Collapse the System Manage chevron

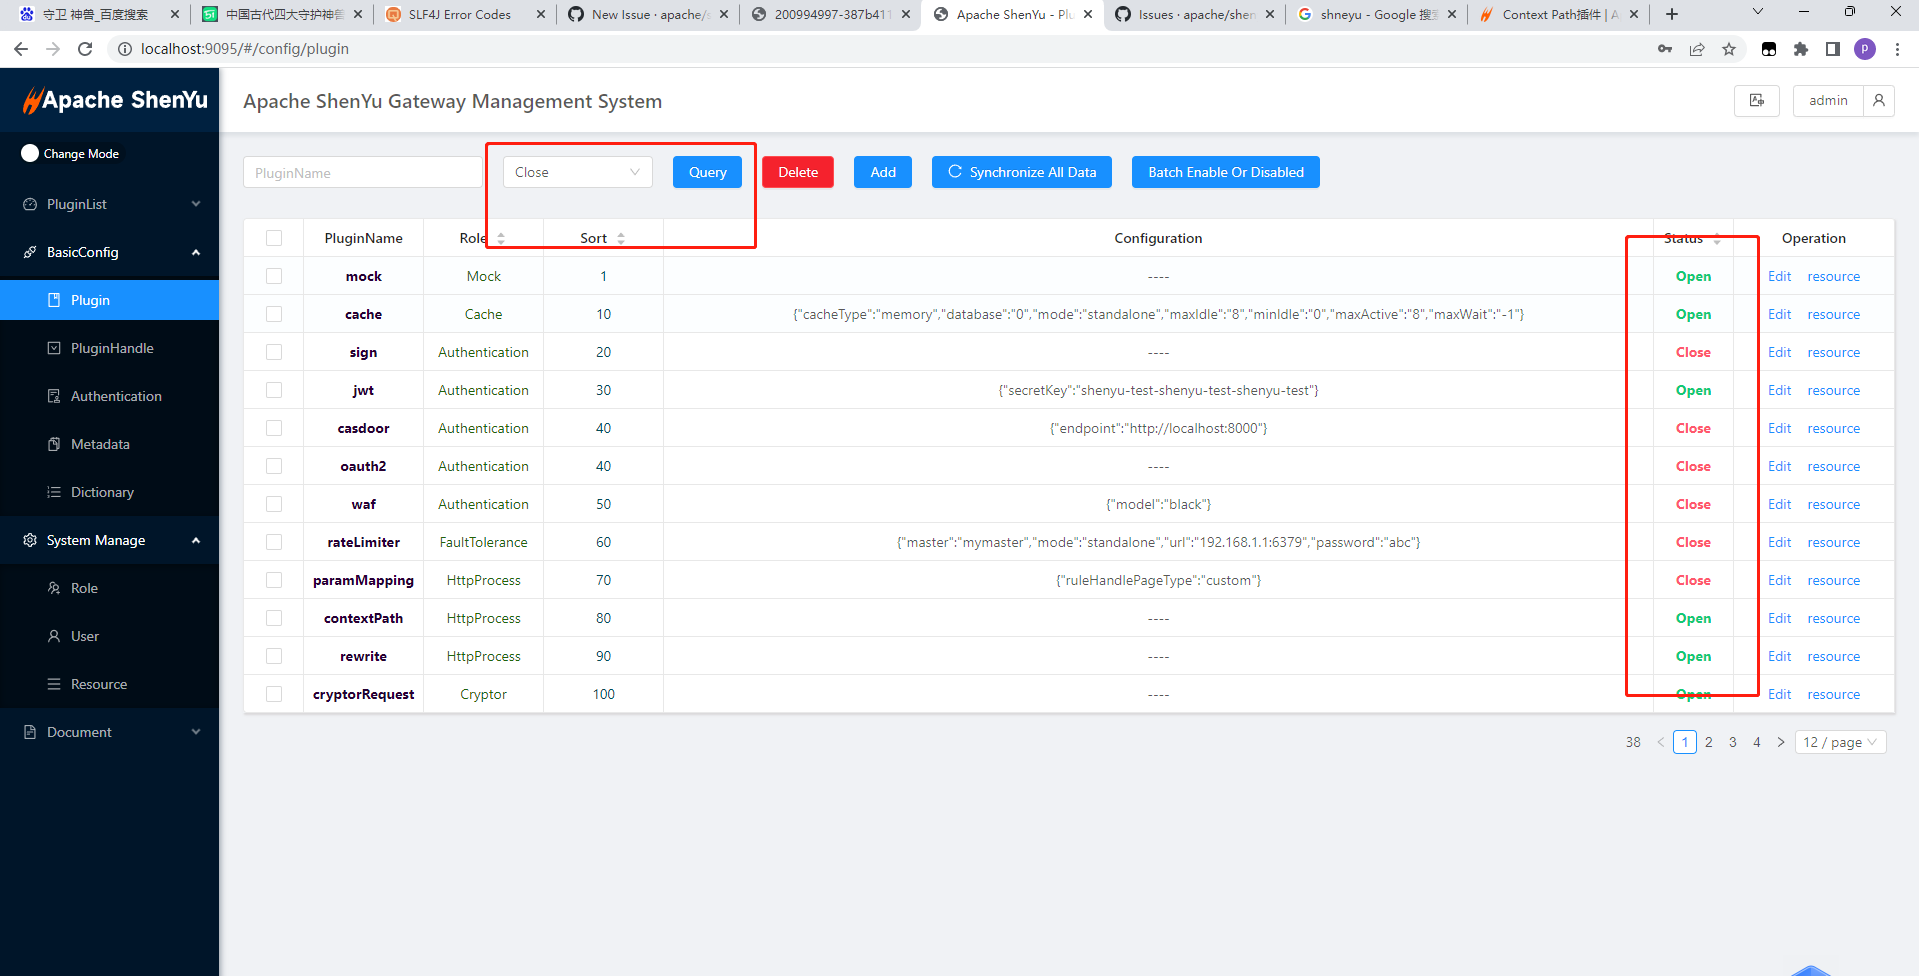[196, 540]
